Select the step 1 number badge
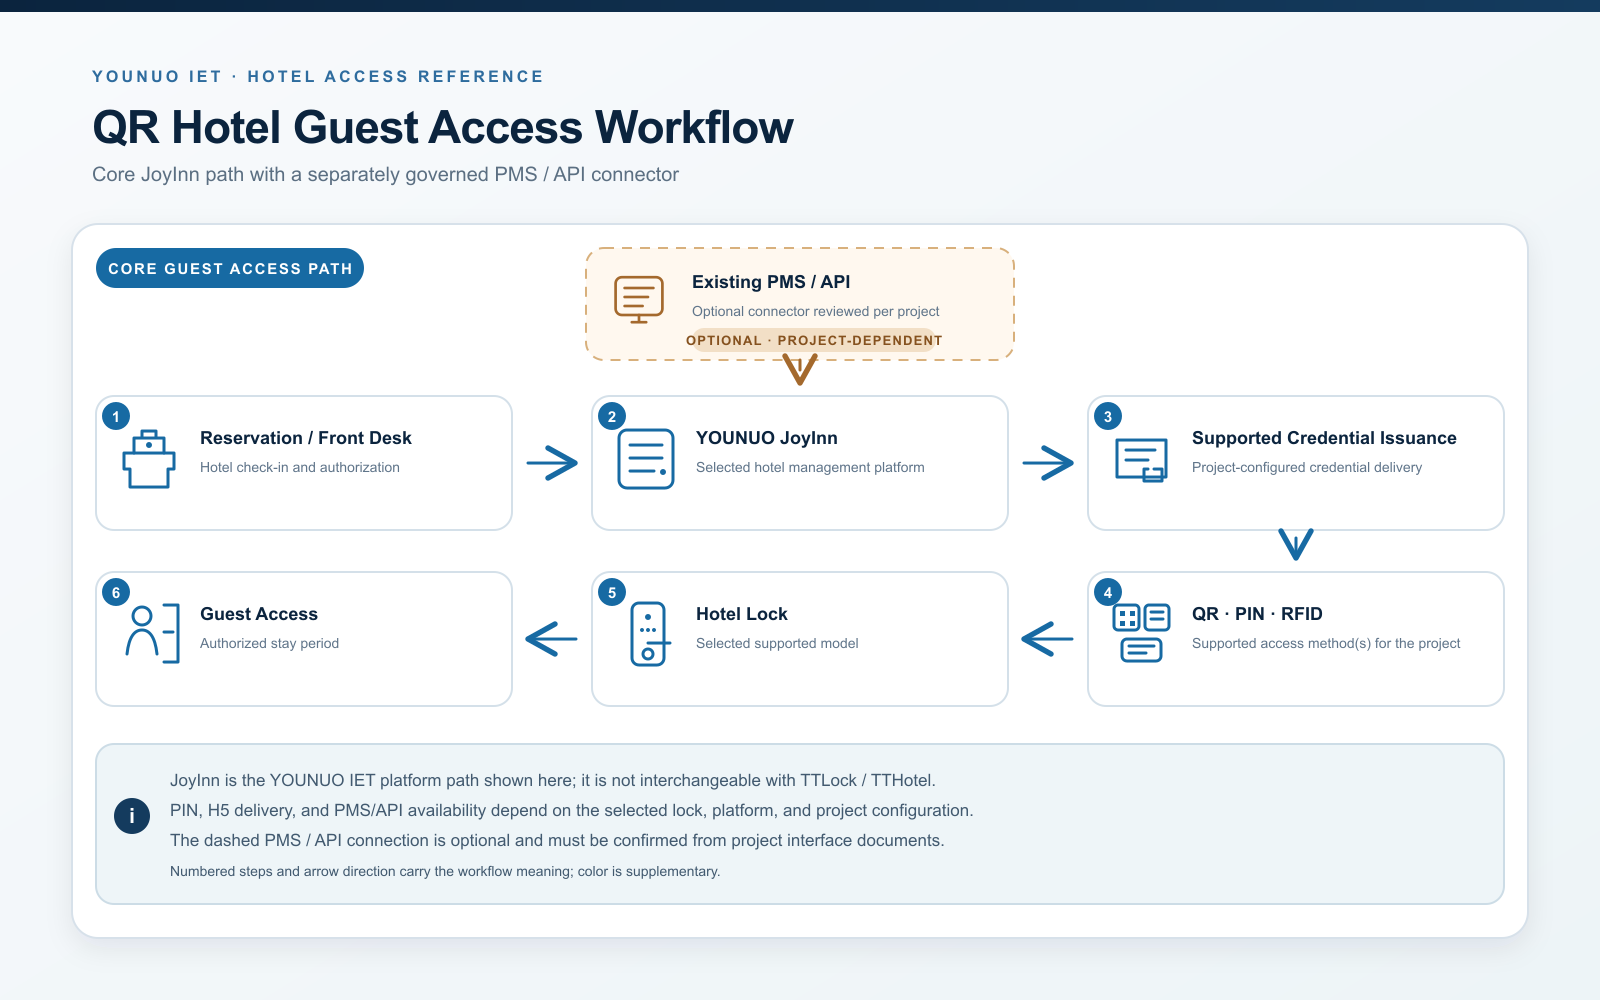The height and width of the screenshot is (1000, 1600). 116,416
